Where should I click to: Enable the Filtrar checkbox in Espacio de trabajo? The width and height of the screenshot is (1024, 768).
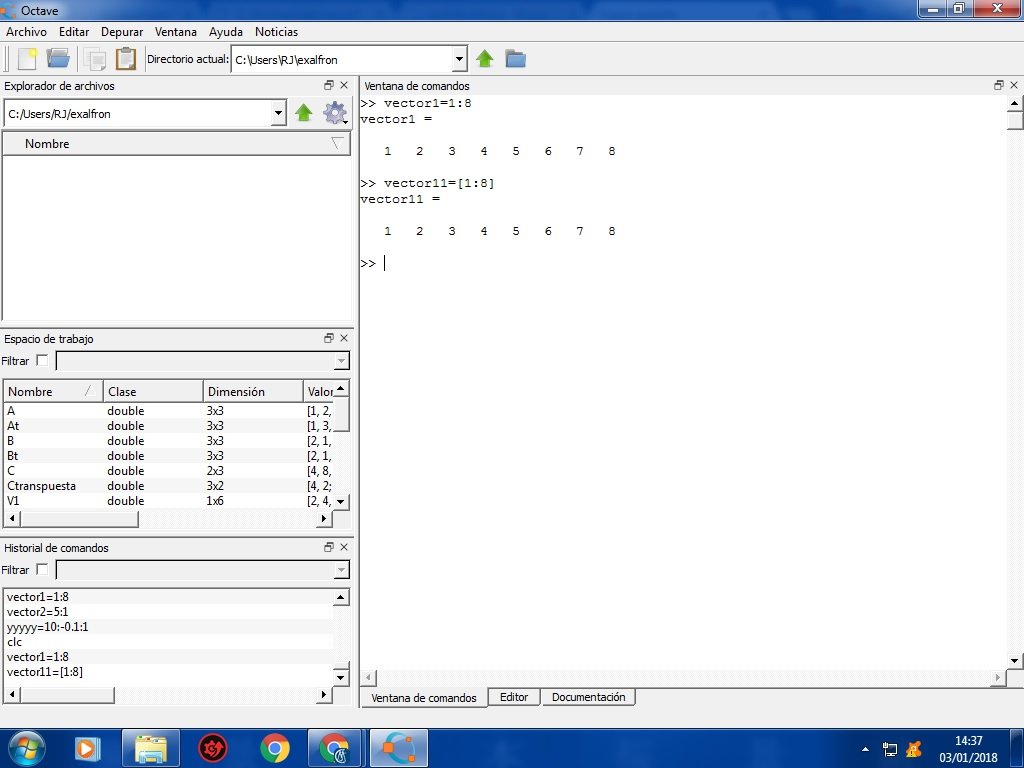[x=42, y=360]
